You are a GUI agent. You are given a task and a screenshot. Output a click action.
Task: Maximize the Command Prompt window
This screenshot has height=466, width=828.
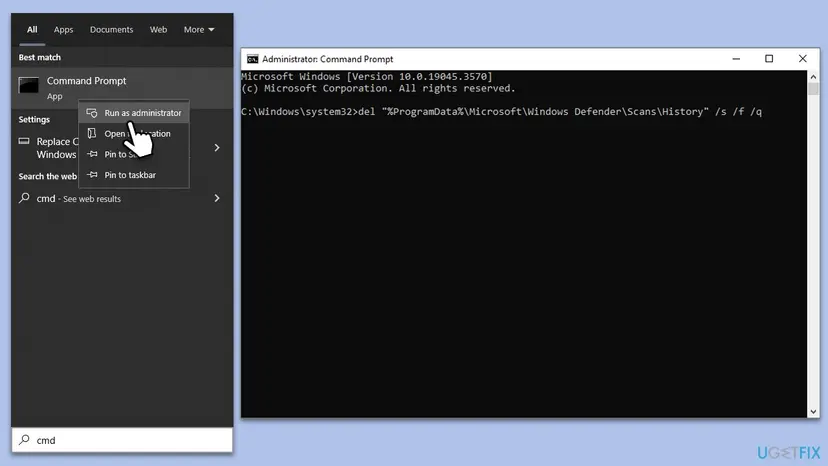click(x=769, y=59)
